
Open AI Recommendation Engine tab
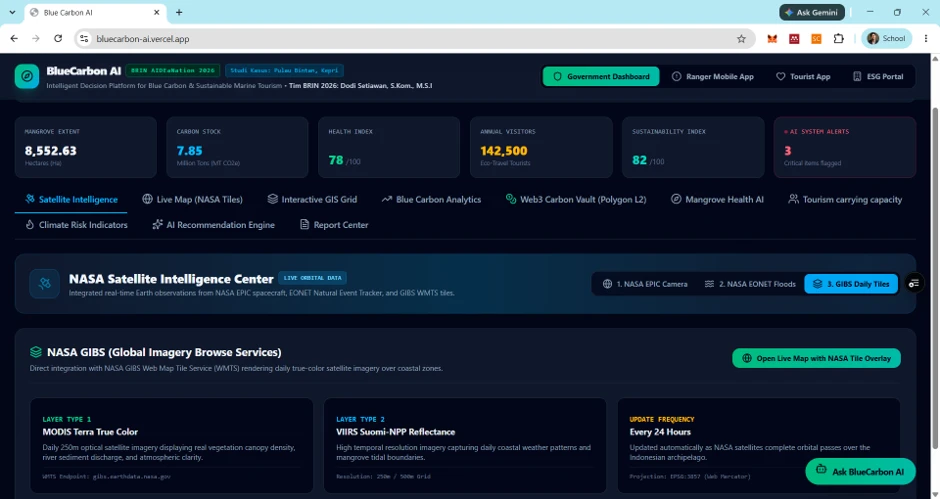coord(213,225)
